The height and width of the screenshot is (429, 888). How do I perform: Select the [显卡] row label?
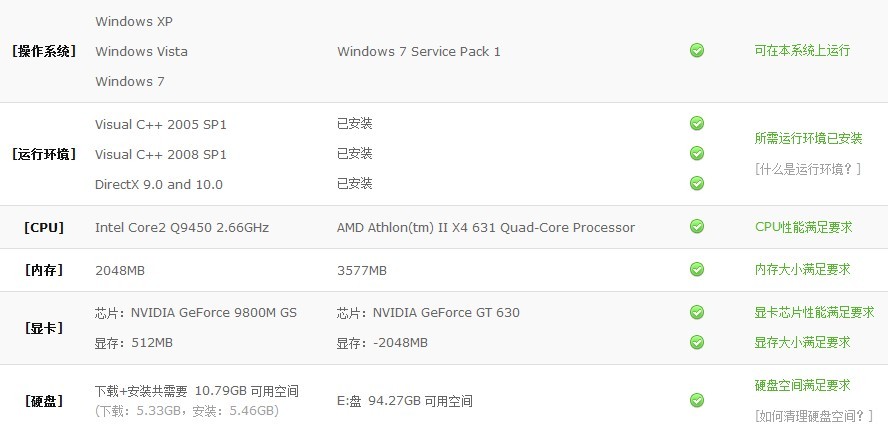[44, 328]
